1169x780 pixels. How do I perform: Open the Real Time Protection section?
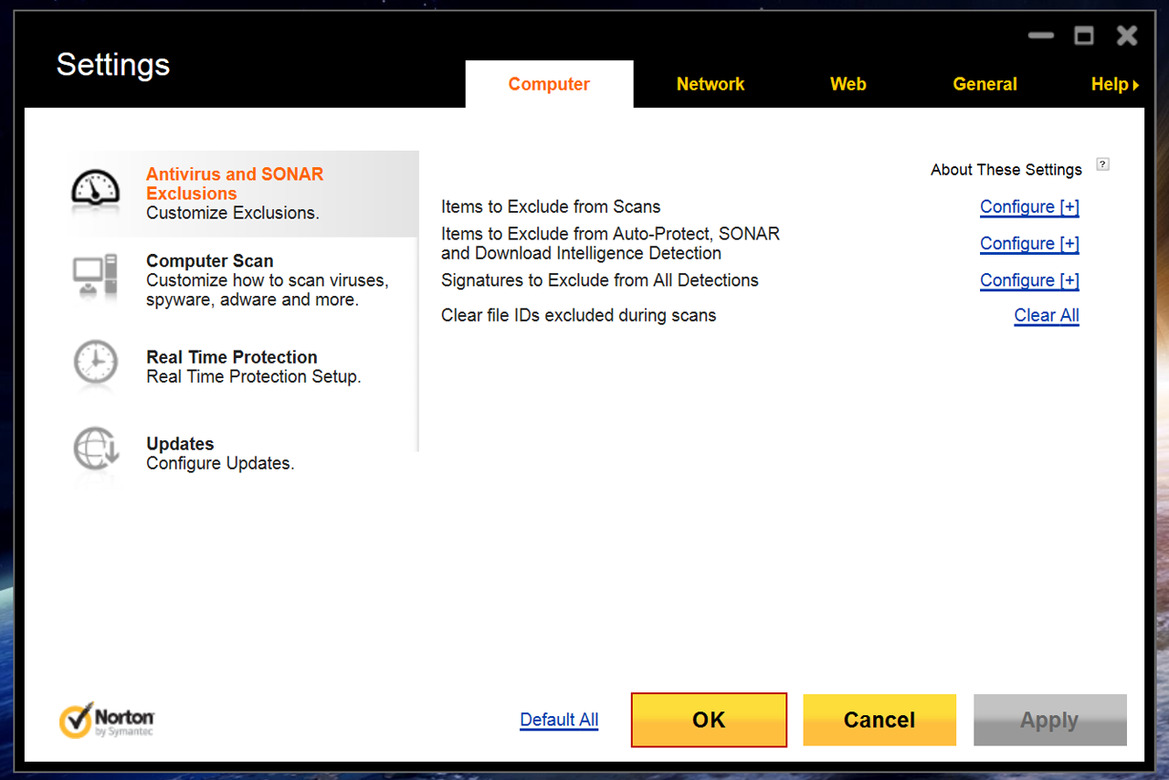(243, 366)
